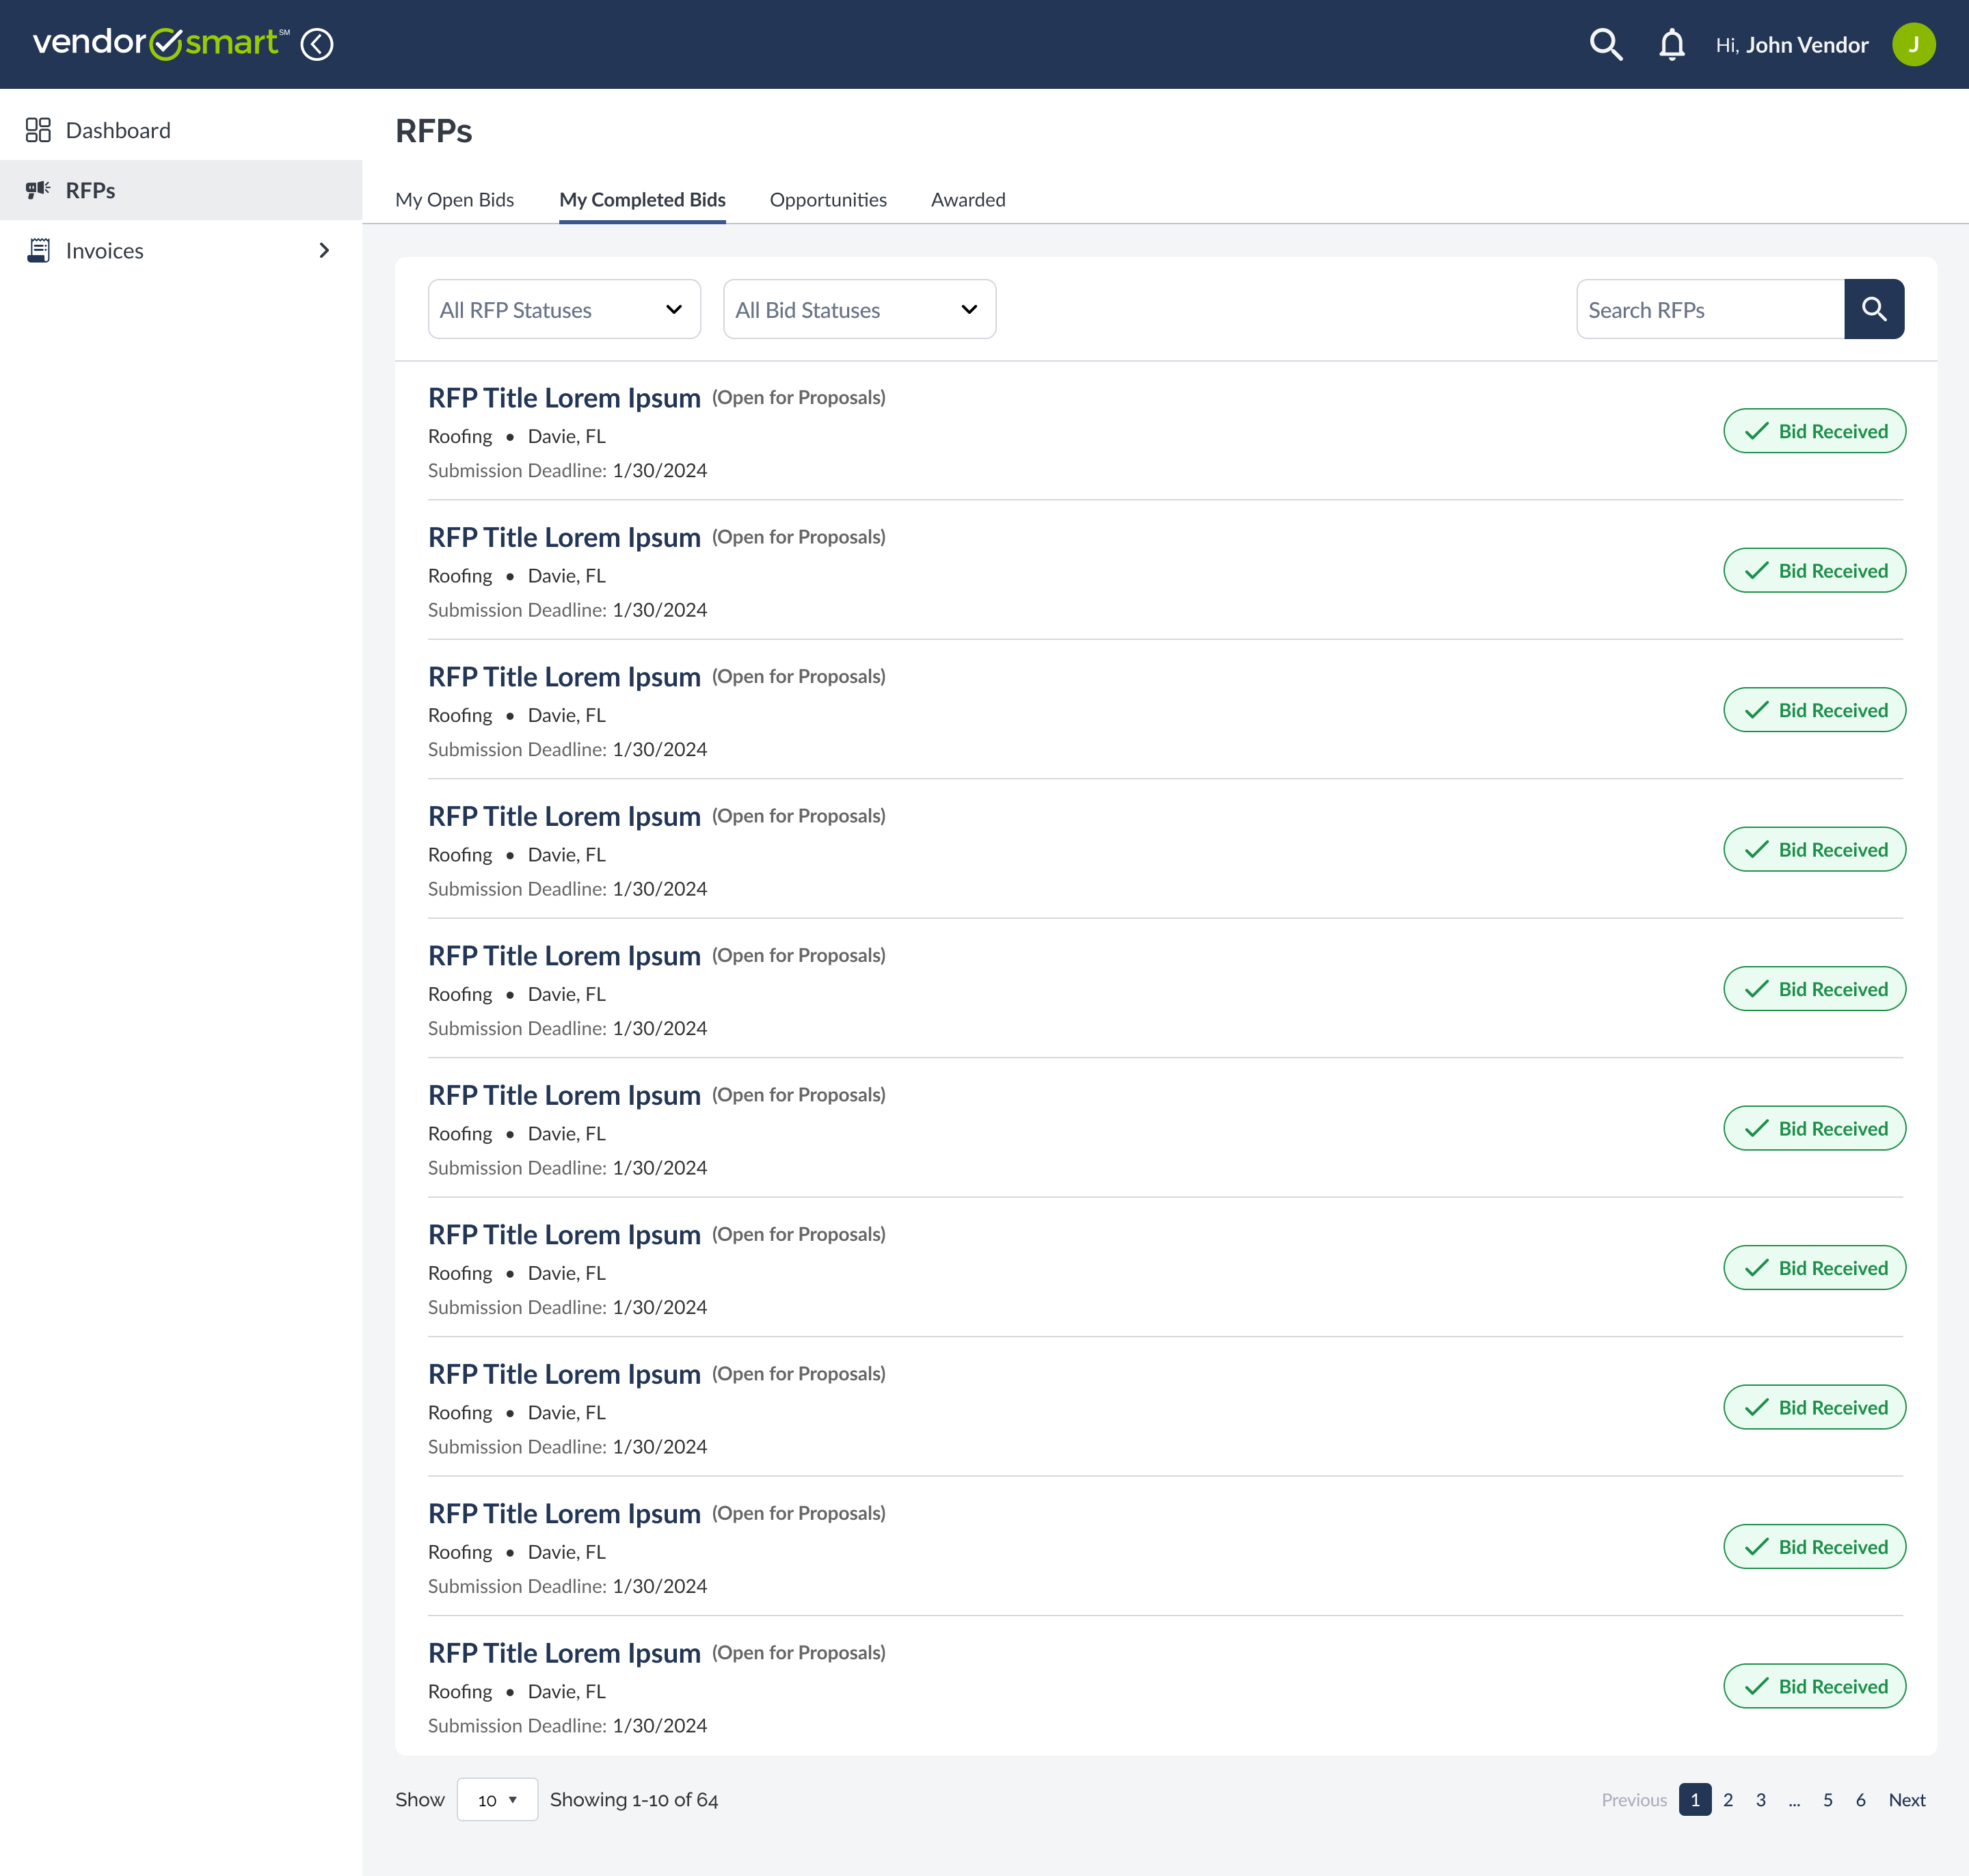This screenshot has height=1876, width=1969.
Task: Focus the Search RFPs text field
Action: 1709,310
